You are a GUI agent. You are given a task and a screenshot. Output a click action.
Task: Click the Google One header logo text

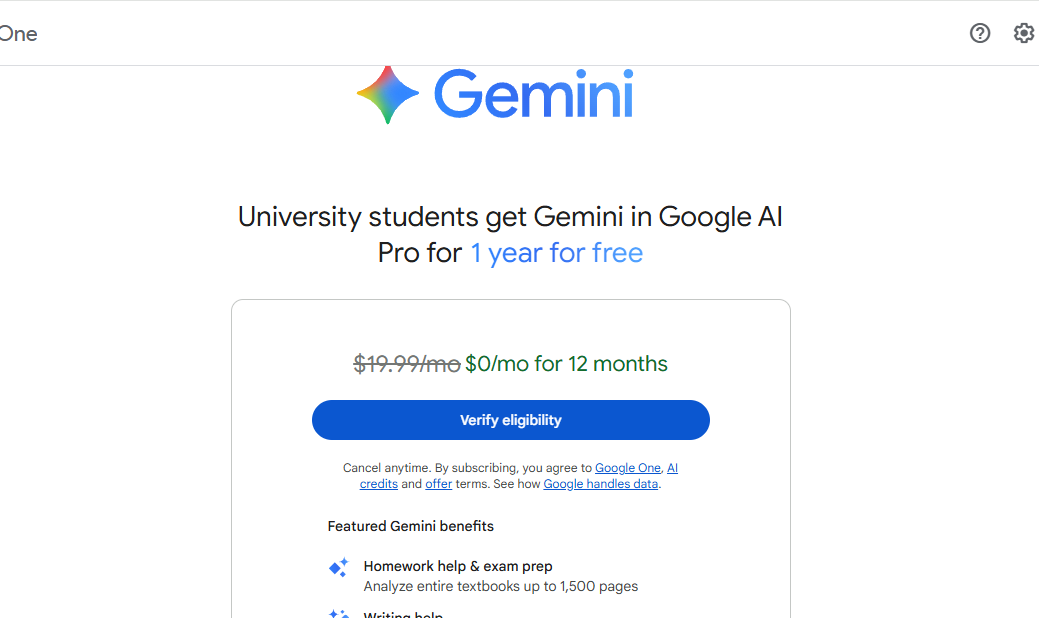[x=18, y=34]
